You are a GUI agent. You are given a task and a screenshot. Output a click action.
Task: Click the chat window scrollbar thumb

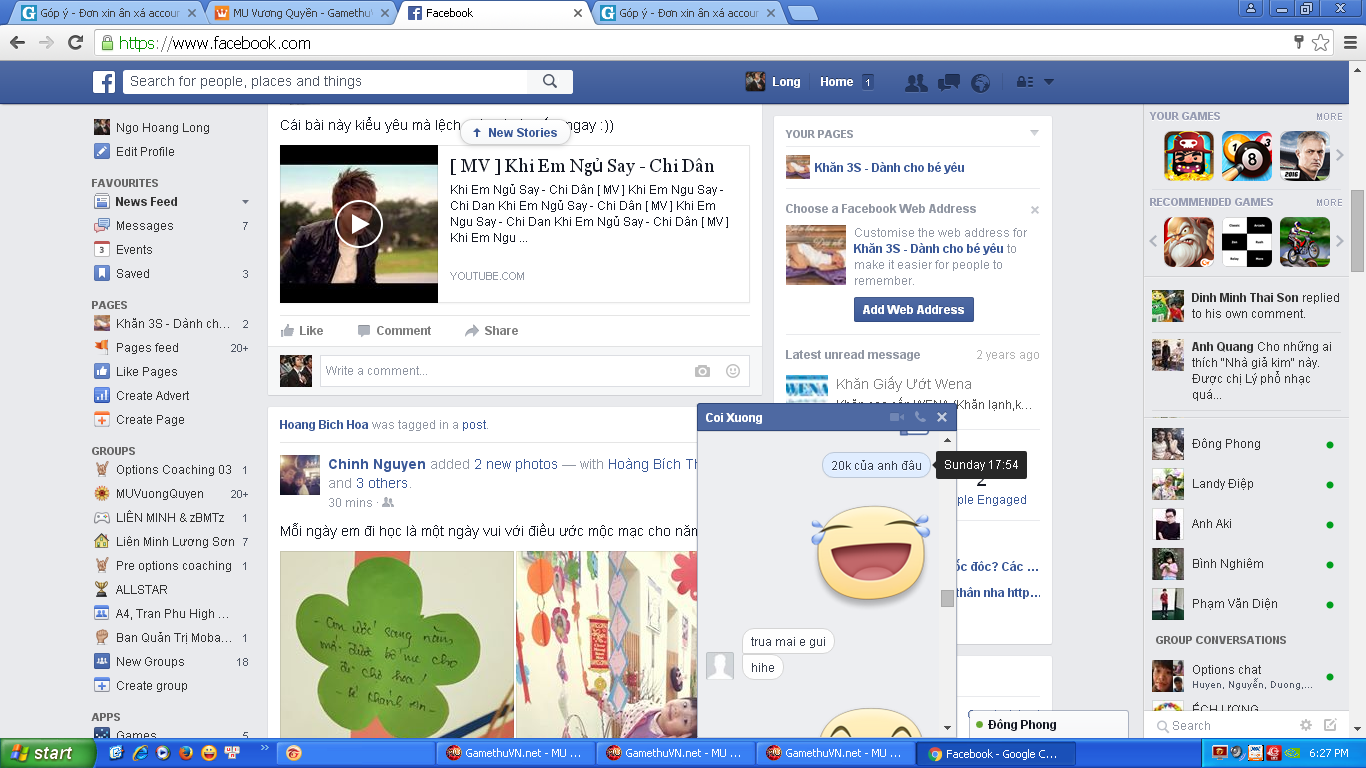[947, 598]
